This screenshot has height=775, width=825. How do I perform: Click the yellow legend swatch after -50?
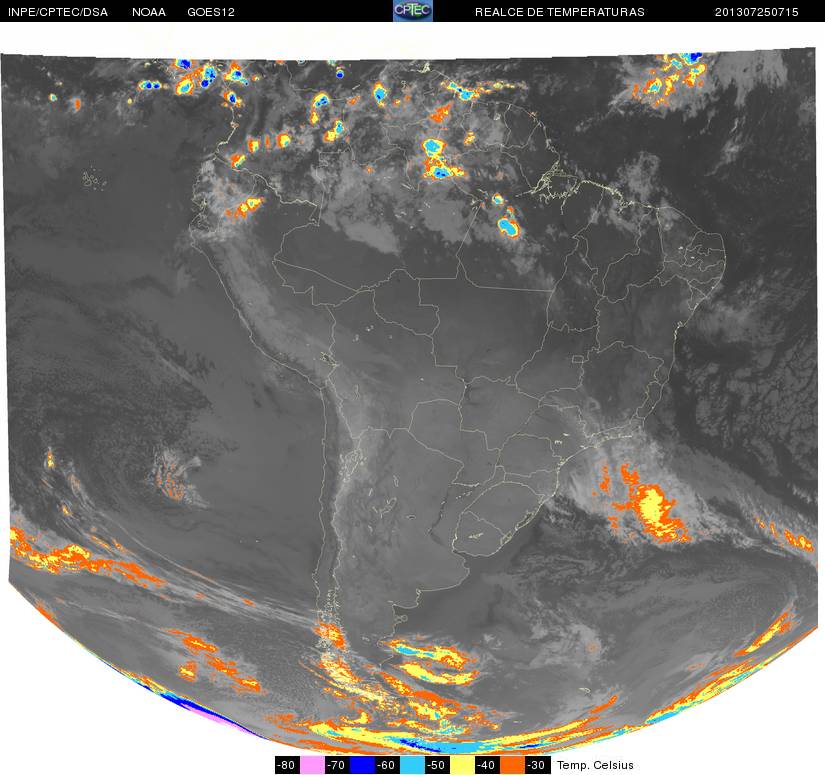pos(462,765)
